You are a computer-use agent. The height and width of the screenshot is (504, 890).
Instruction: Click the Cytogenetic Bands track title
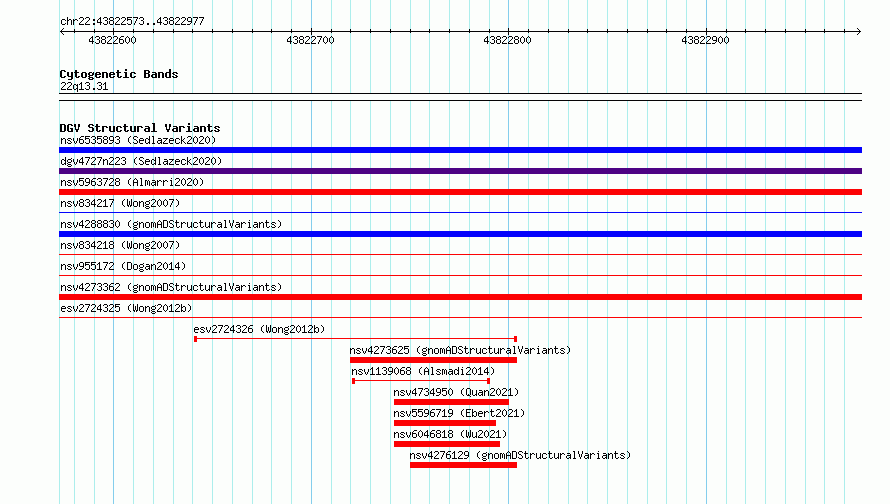119,74
